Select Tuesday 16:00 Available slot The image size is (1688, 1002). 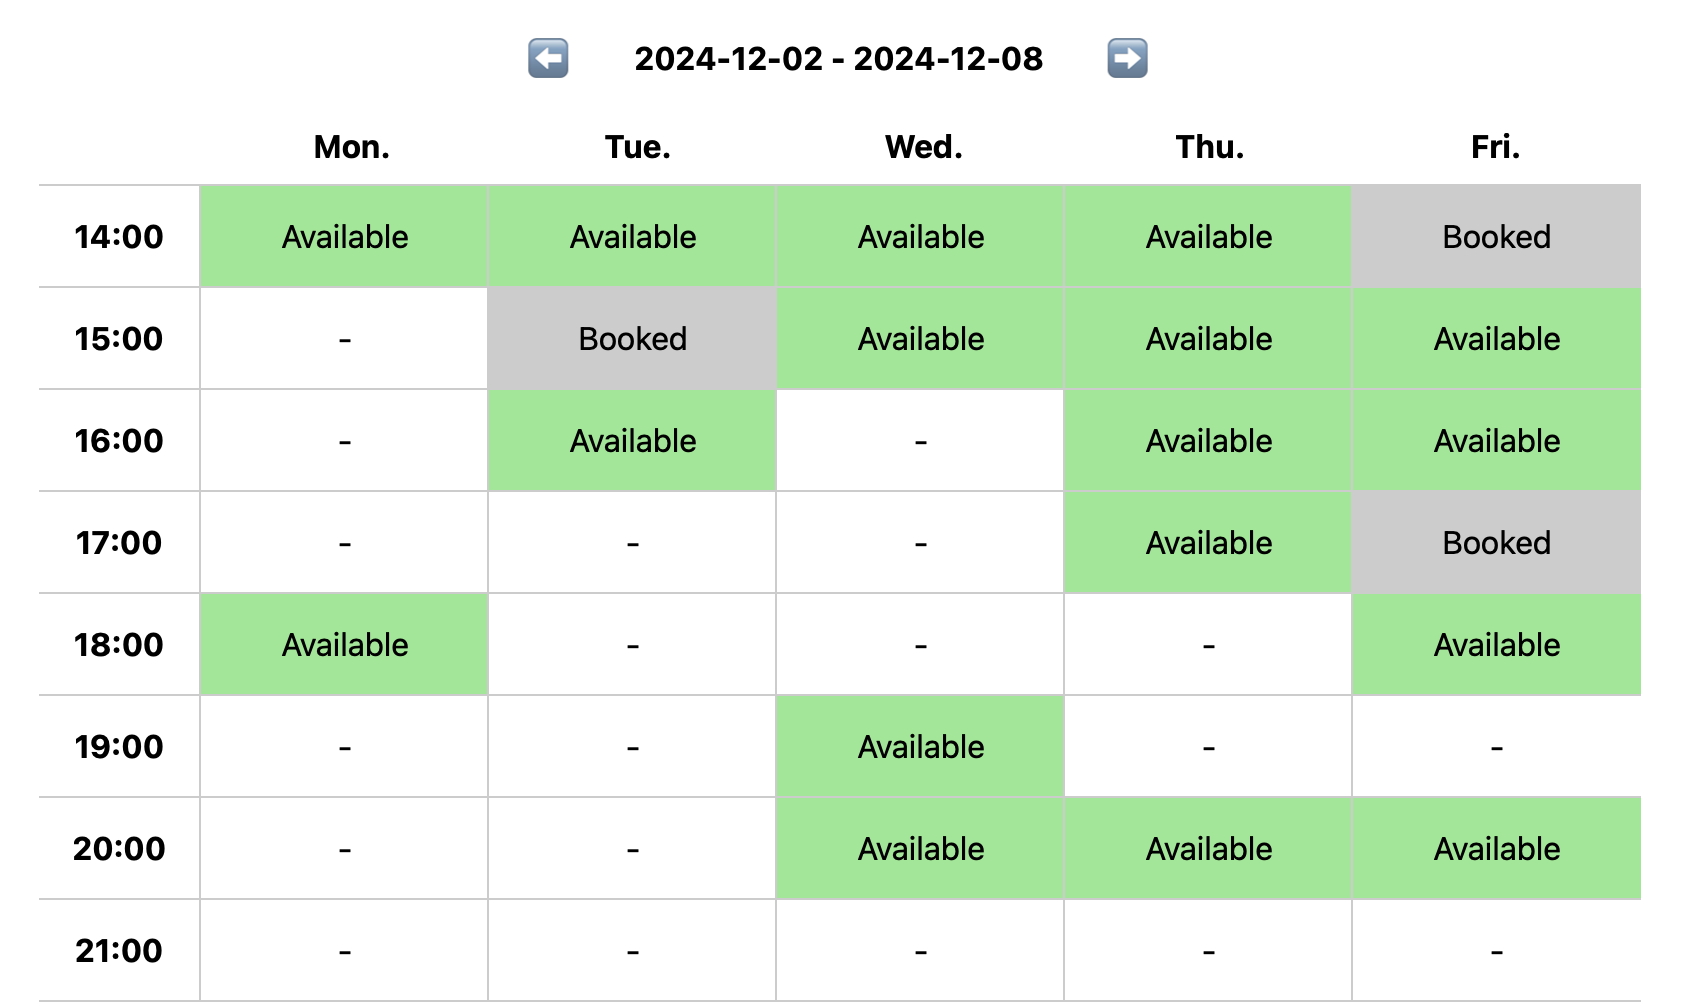tap(633, 440)
